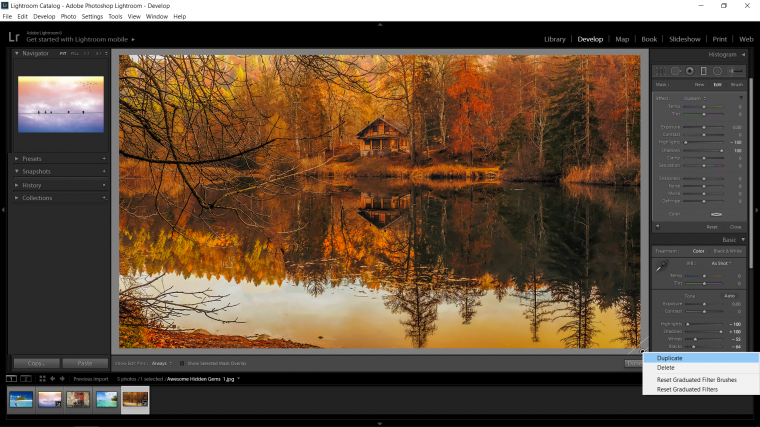760x427 pixels.
Task: Open the Develop menu in menu bar
Action: click(44, 16)
